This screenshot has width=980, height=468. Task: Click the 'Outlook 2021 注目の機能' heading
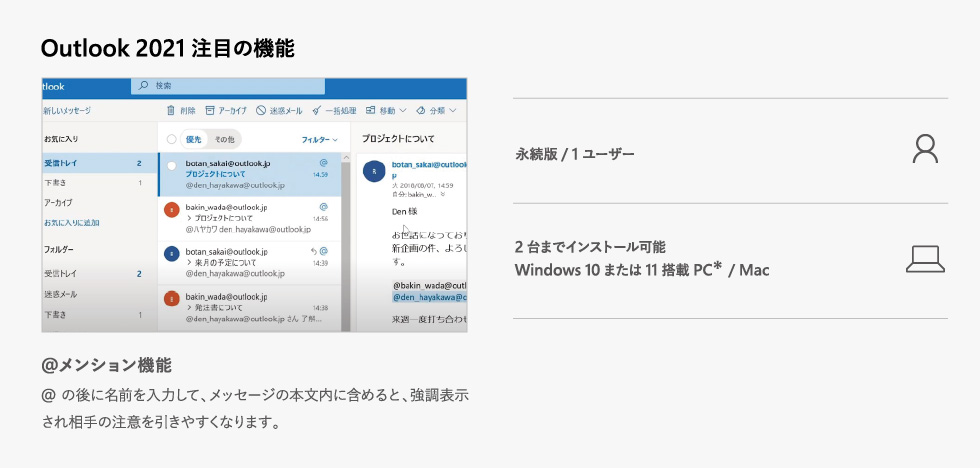(168, 49)
